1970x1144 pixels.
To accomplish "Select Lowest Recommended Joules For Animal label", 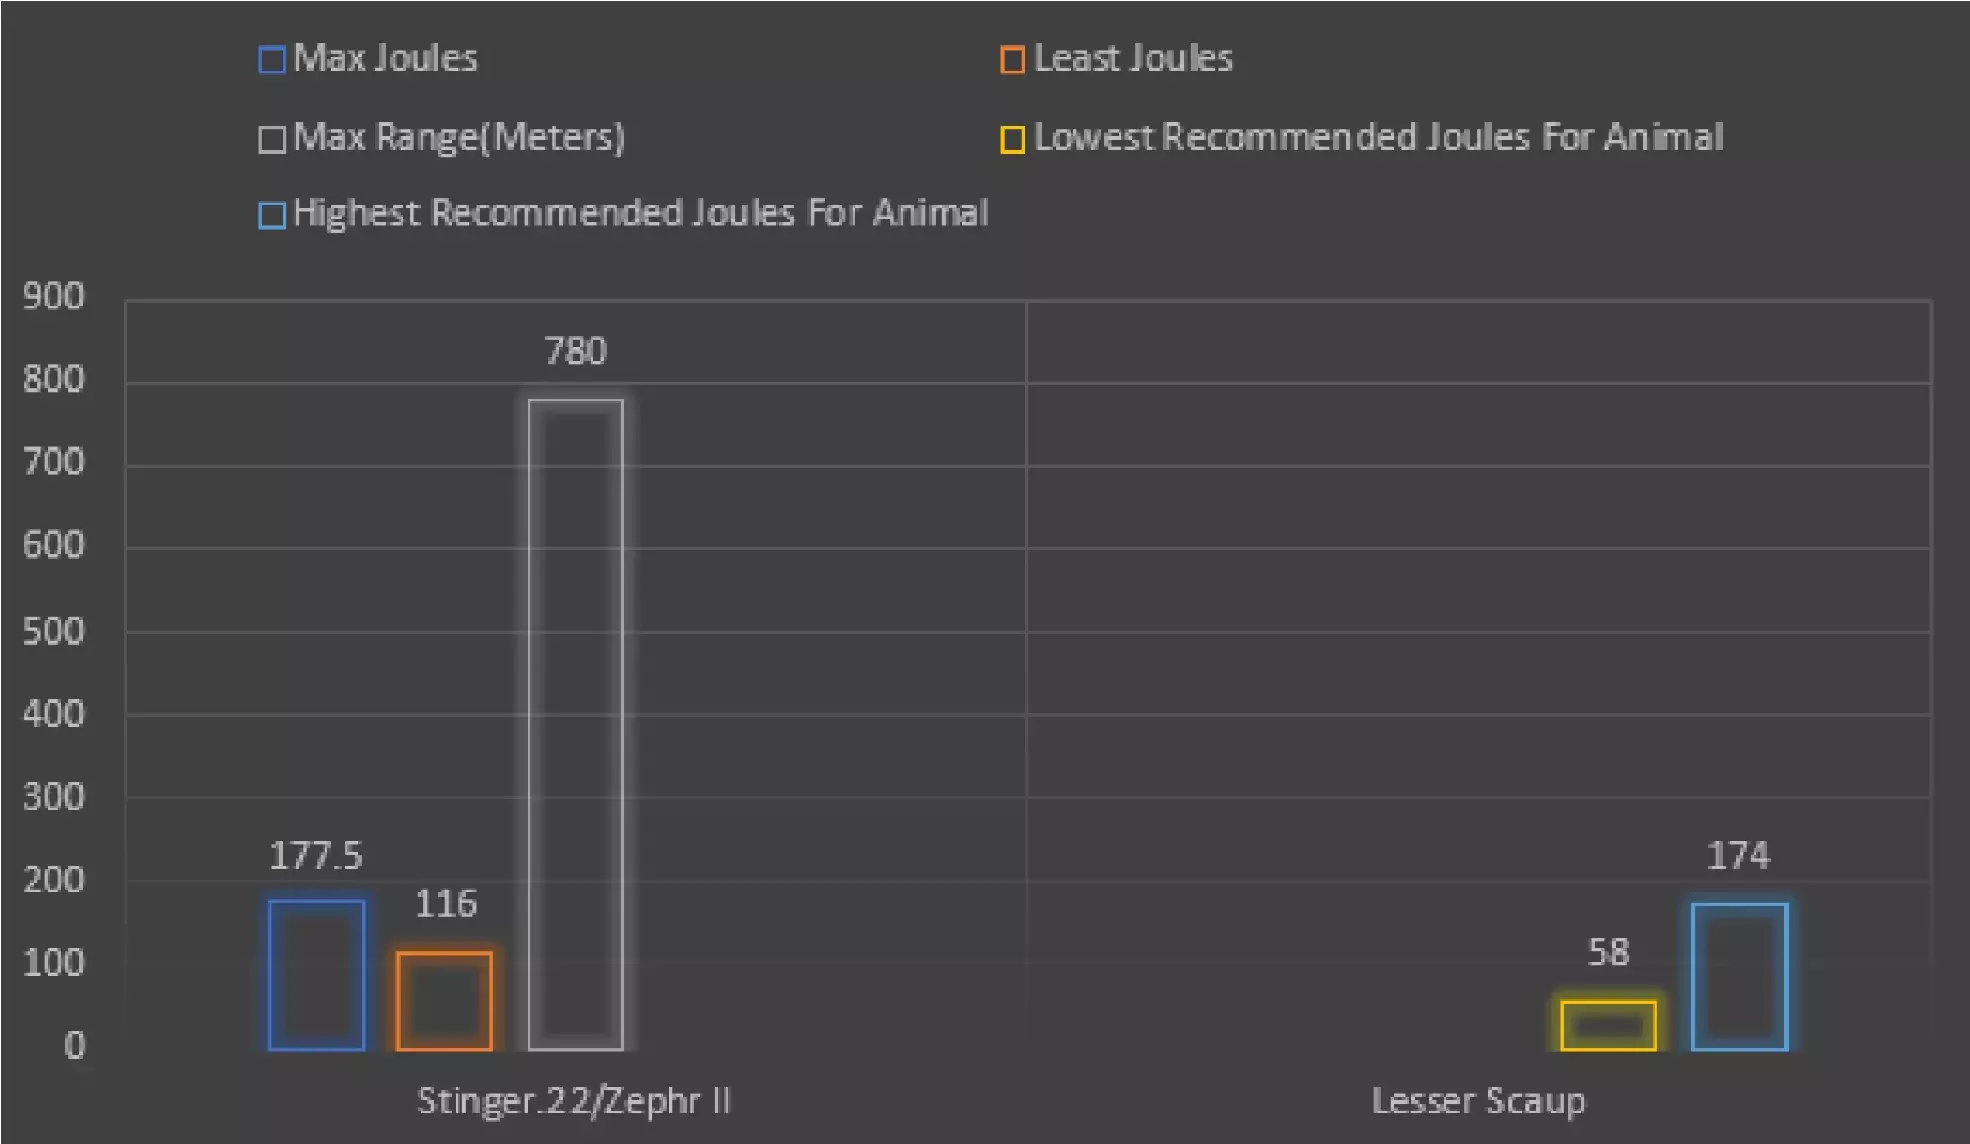I will pos(1379,137).
